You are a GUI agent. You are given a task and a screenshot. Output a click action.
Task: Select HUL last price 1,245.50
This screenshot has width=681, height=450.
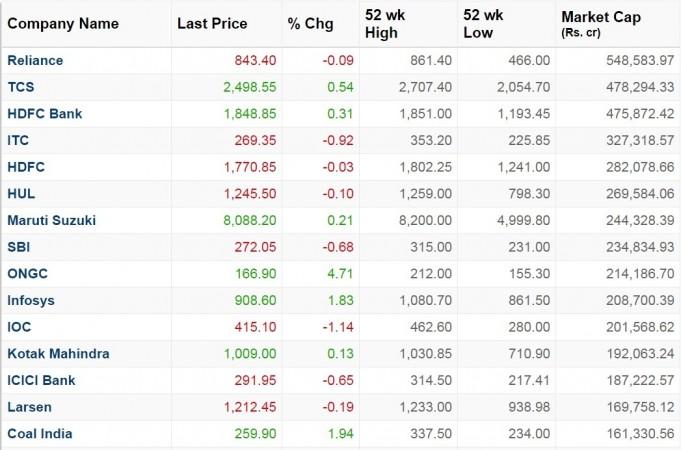[x=250, y=194]
